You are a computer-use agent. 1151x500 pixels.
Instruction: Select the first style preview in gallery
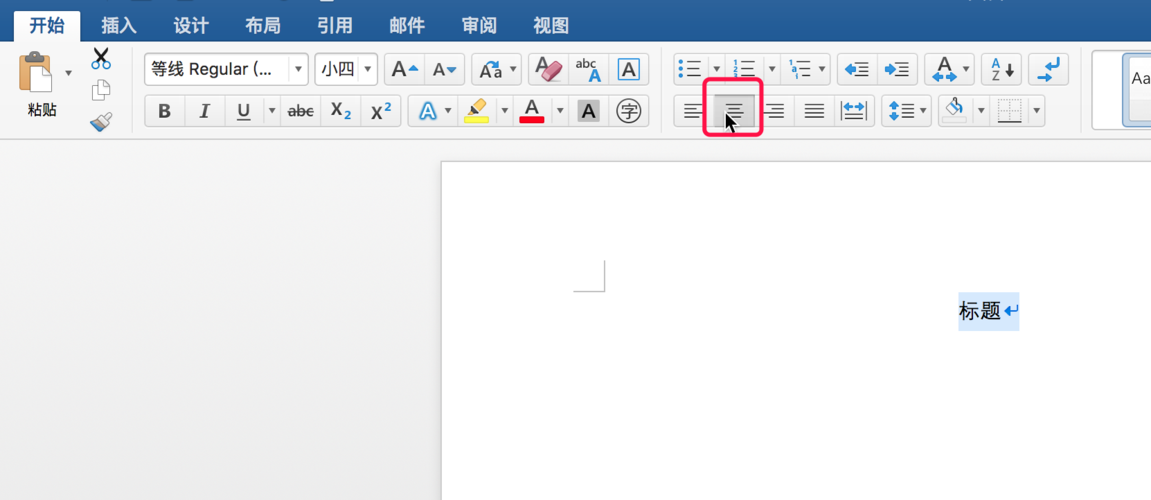1137,90
